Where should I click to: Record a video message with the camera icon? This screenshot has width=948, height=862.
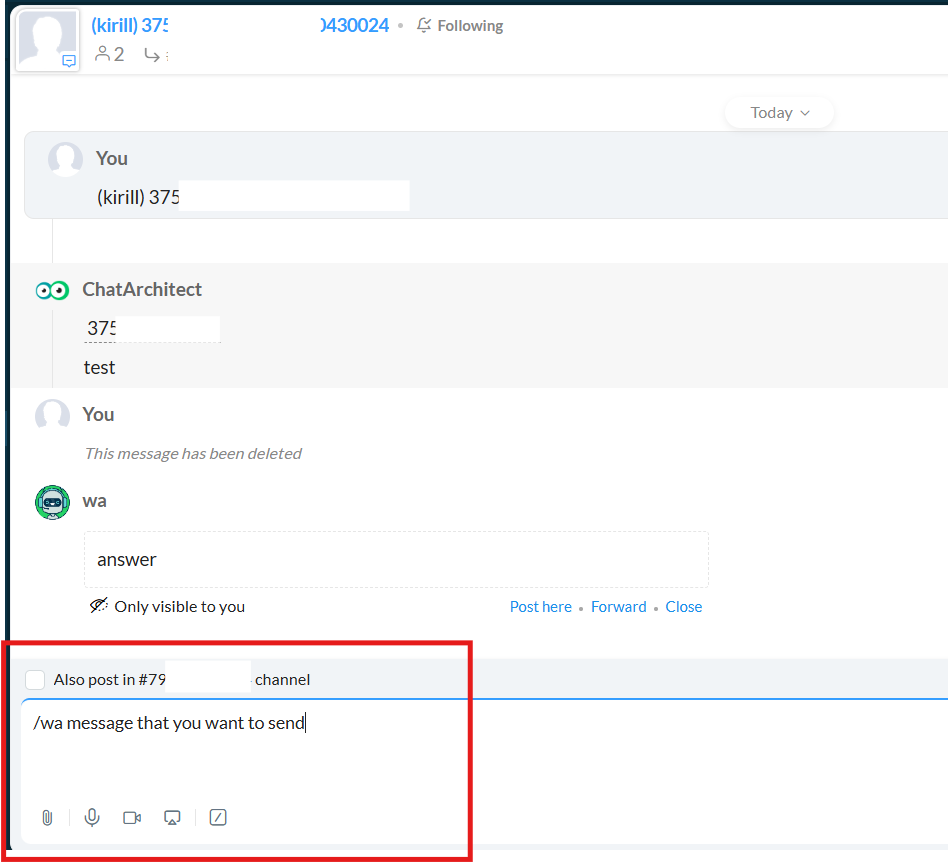132,818
